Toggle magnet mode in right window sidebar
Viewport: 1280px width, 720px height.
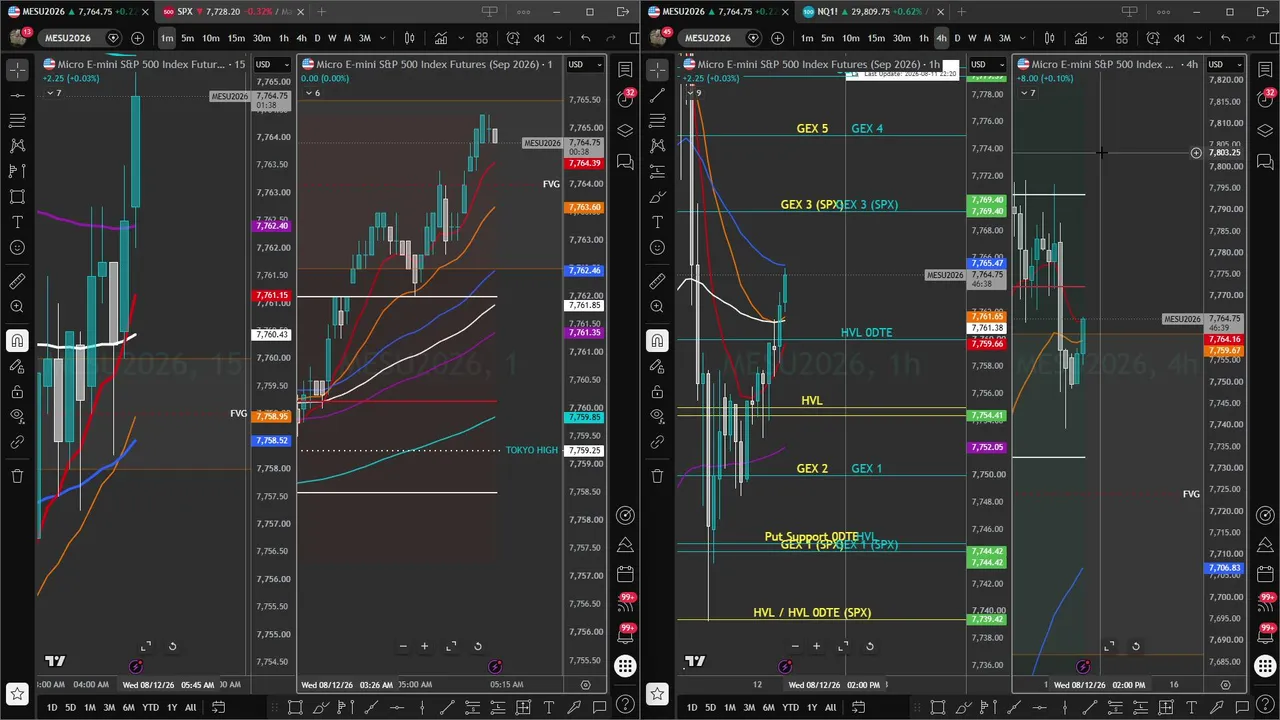657,341
